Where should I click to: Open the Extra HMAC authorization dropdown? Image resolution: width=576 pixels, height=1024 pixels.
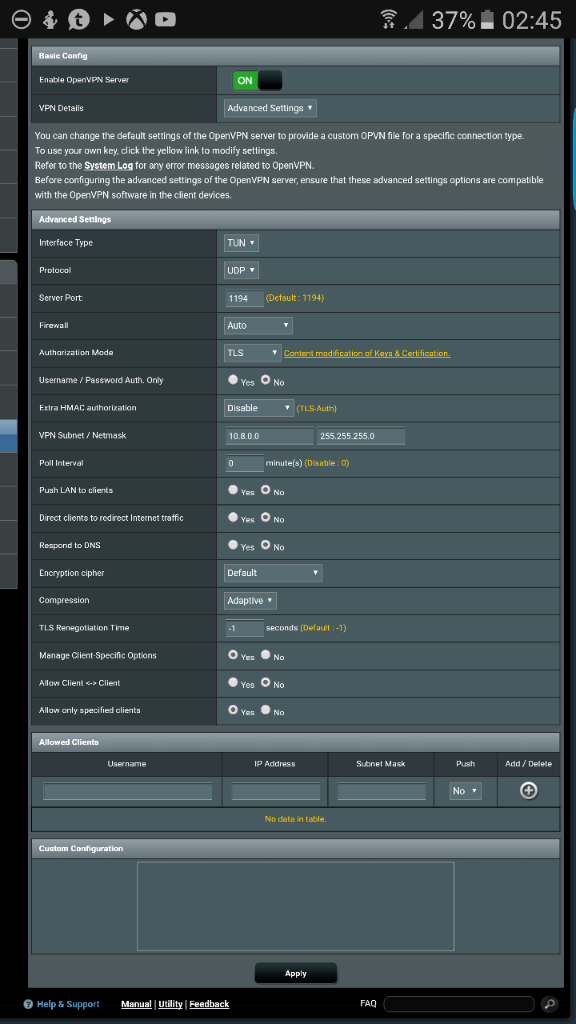[259, 408]
